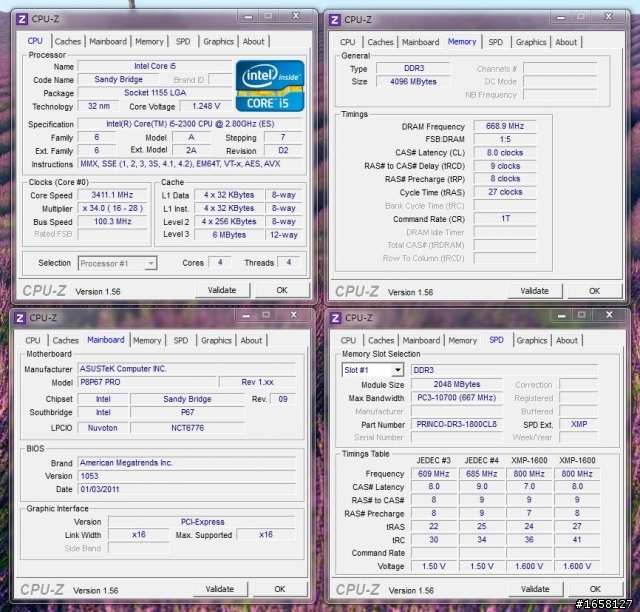This screenshot has height=612, width=640.
Task: Click OK in the SPD window
Action: tap(596, 589)
